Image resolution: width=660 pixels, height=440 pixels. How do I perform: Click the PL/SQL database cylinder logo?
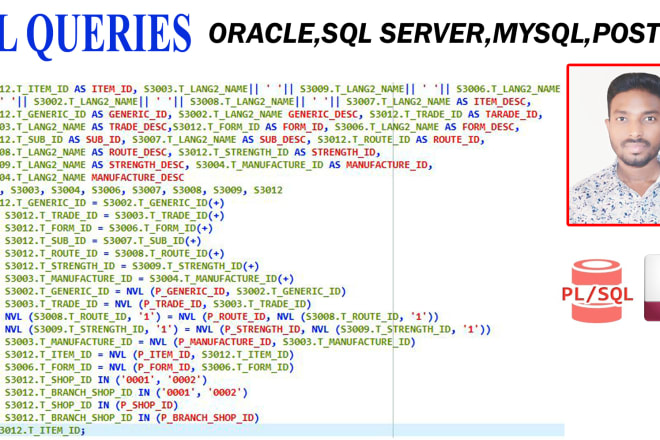tap(597, 291)
